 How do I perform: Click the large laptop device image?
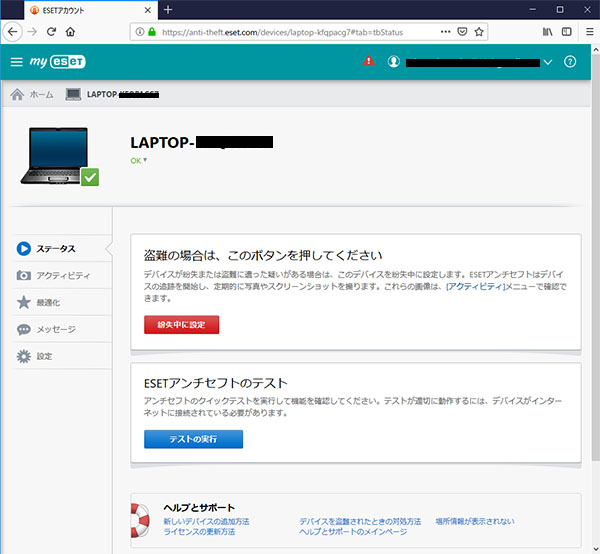click(x=60, y=156)
